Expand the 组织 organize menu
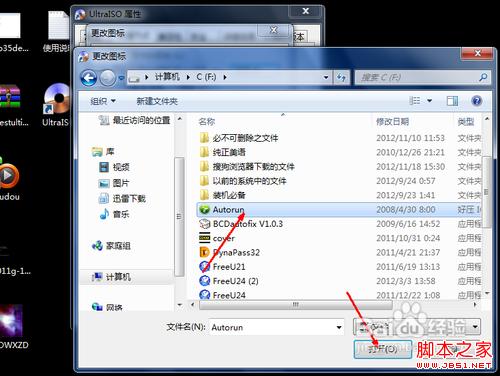 (103, 101)
